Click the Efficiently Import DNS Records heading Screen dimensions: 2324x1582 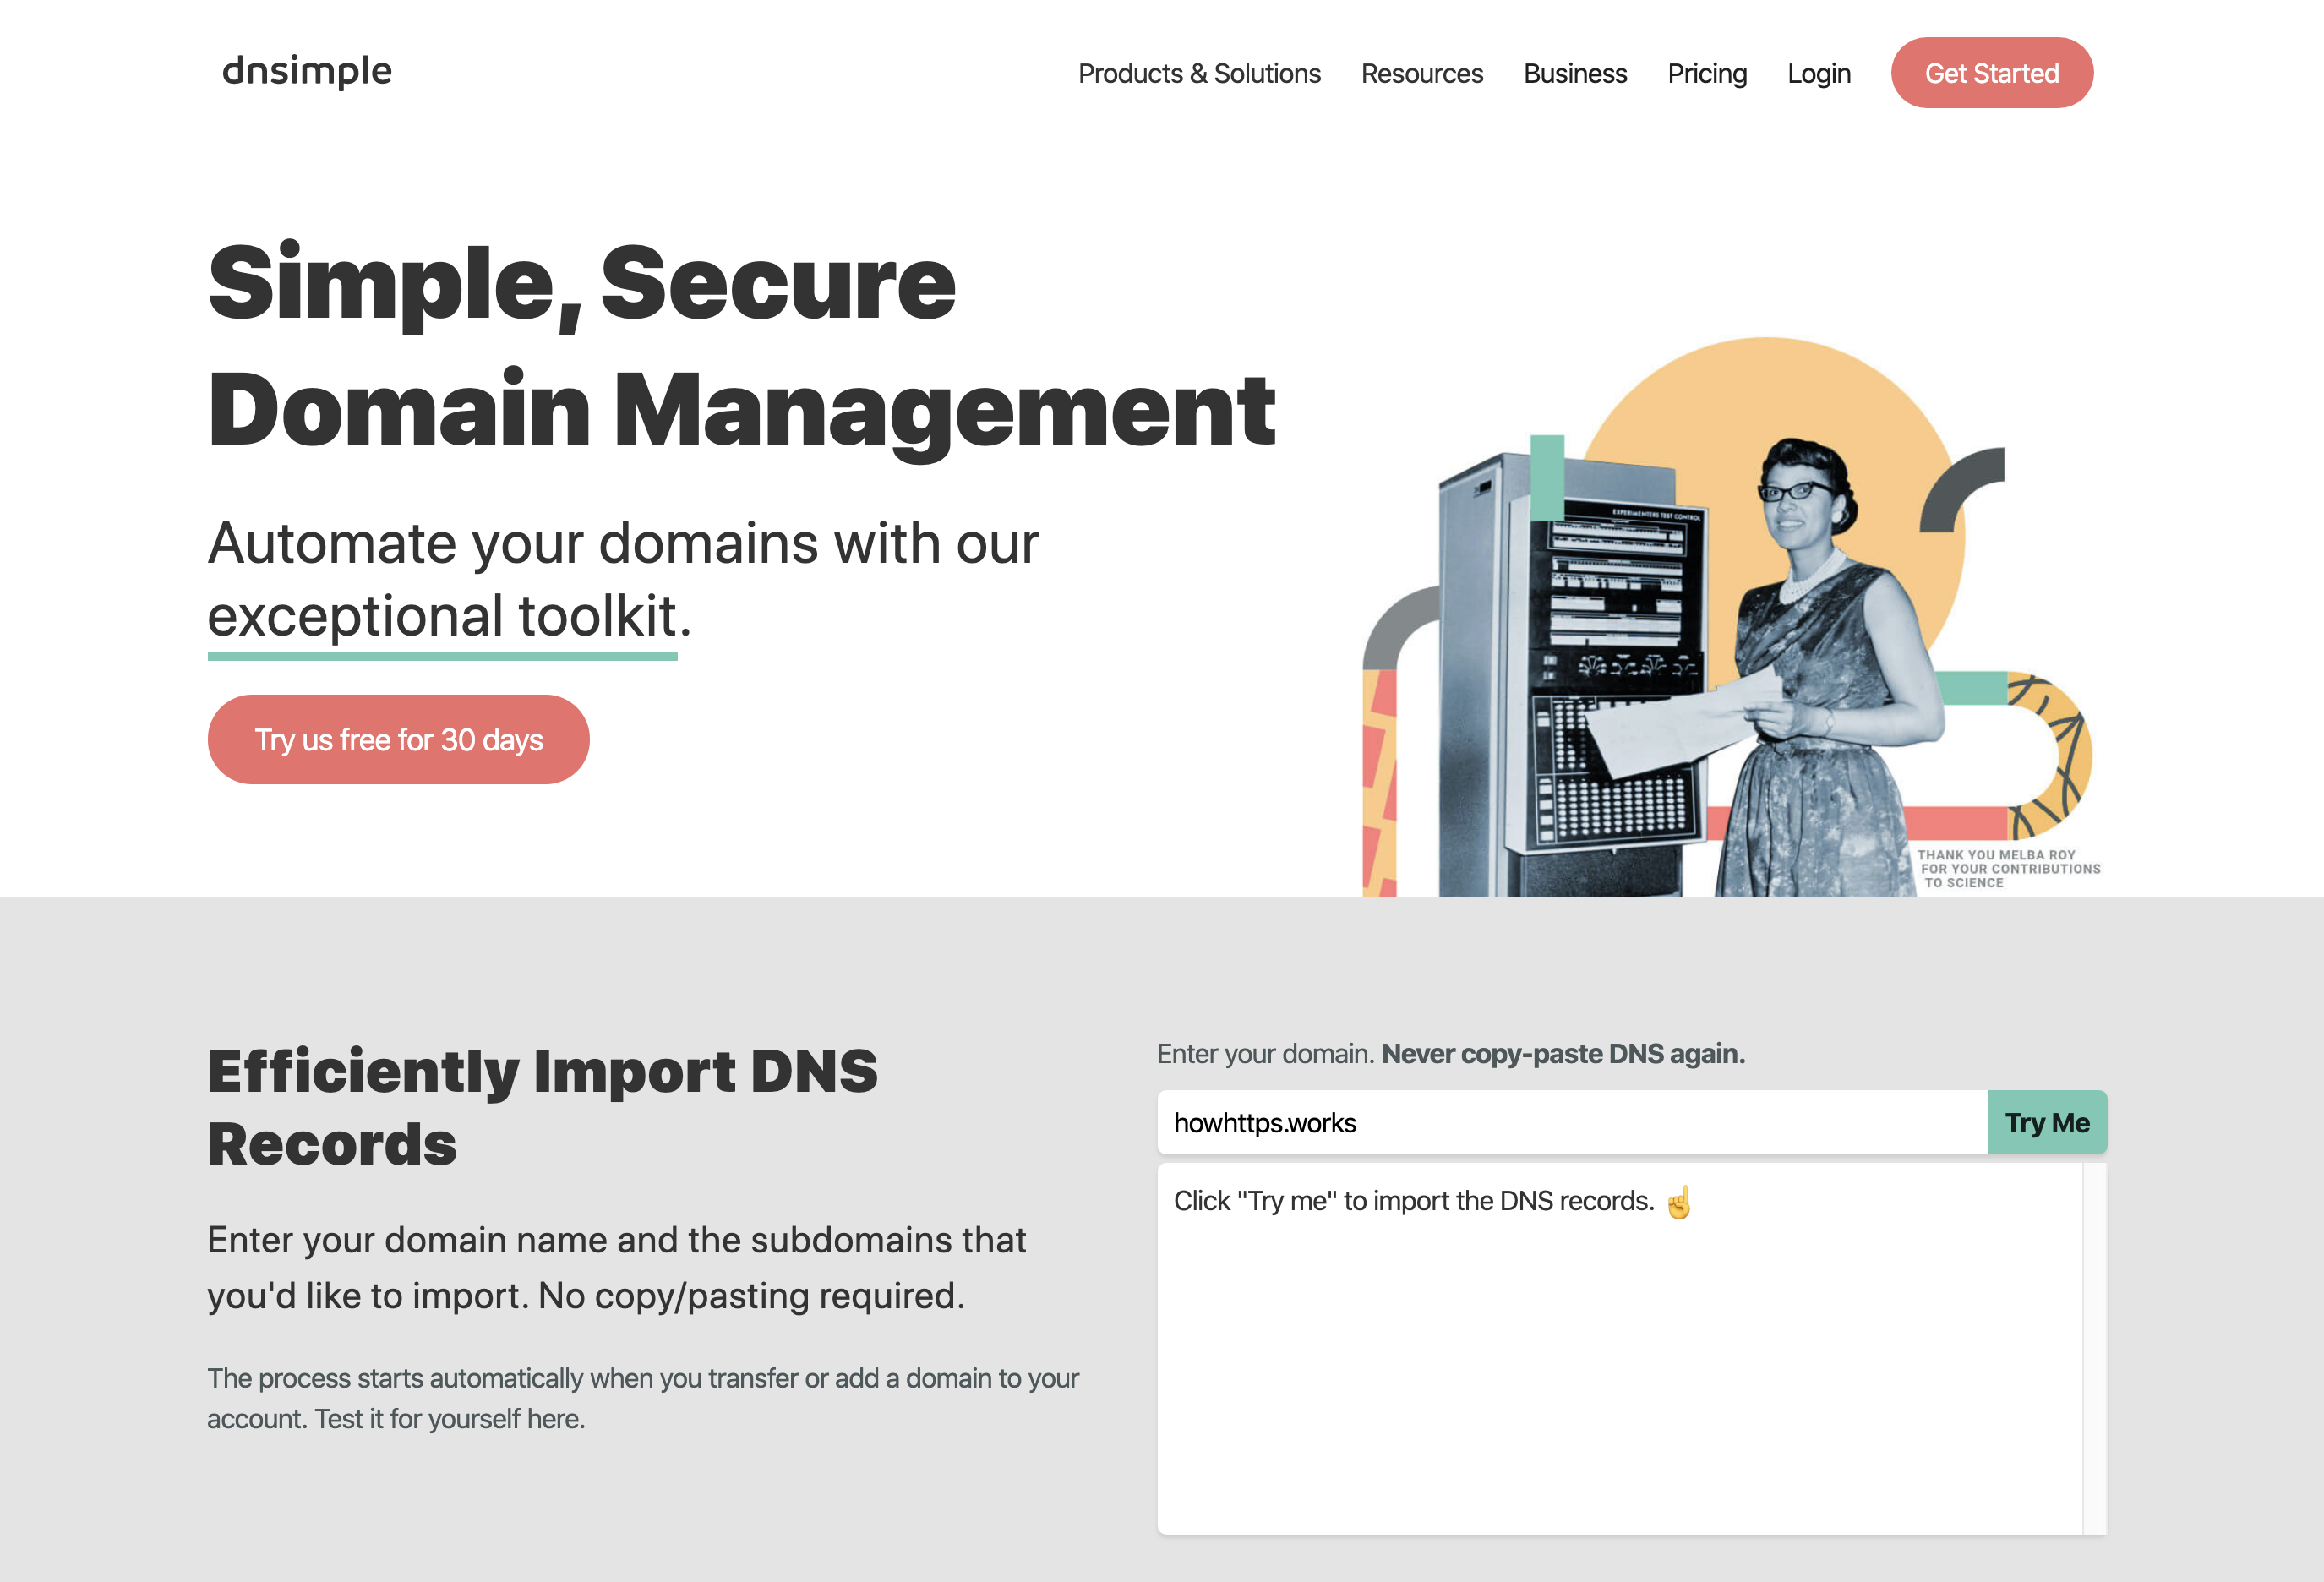542,1107
